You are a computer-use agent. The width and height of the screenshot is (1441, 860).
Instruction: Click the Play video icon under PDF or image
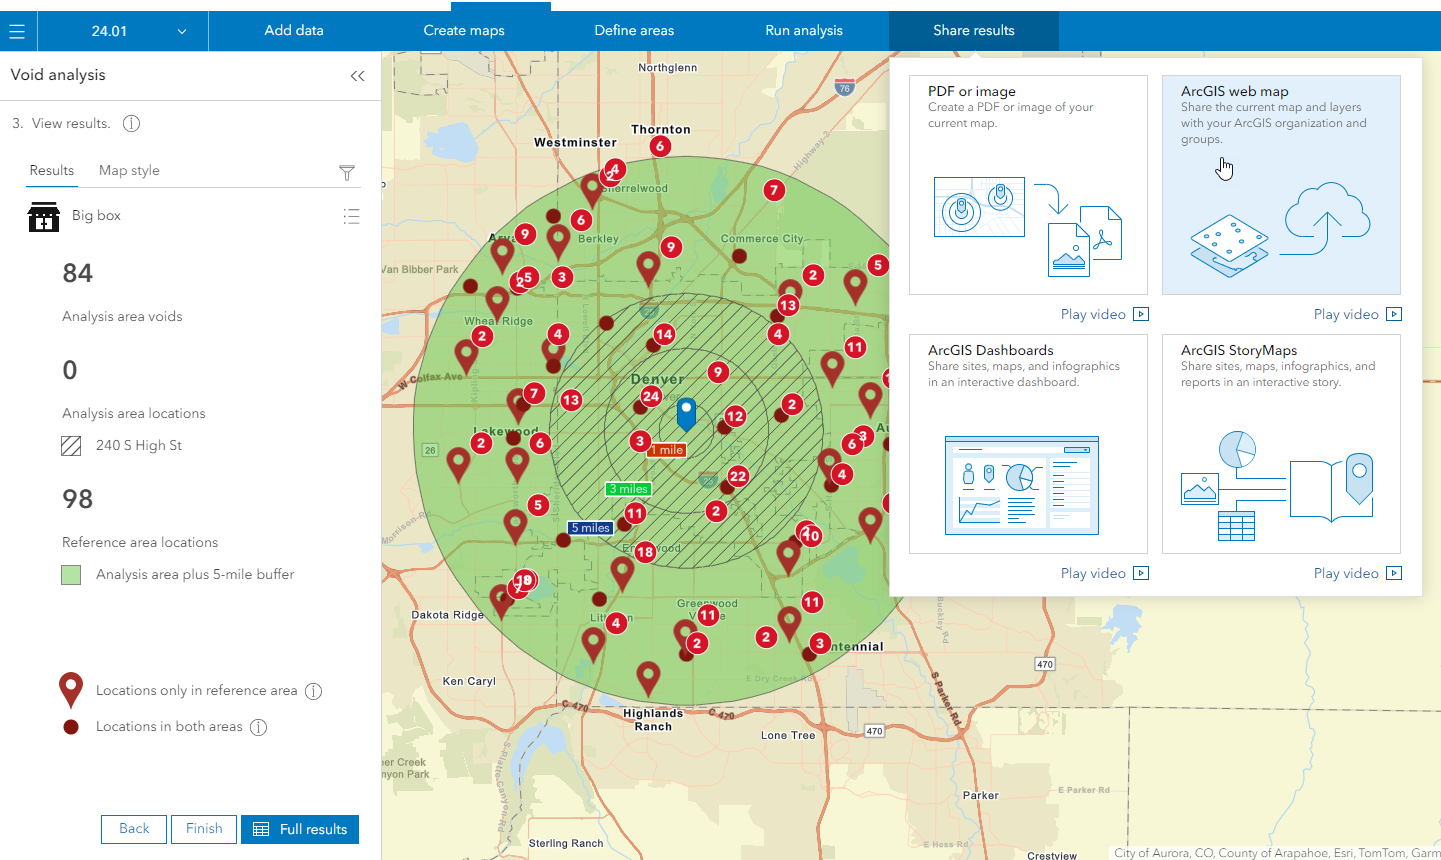[1141, 313]
